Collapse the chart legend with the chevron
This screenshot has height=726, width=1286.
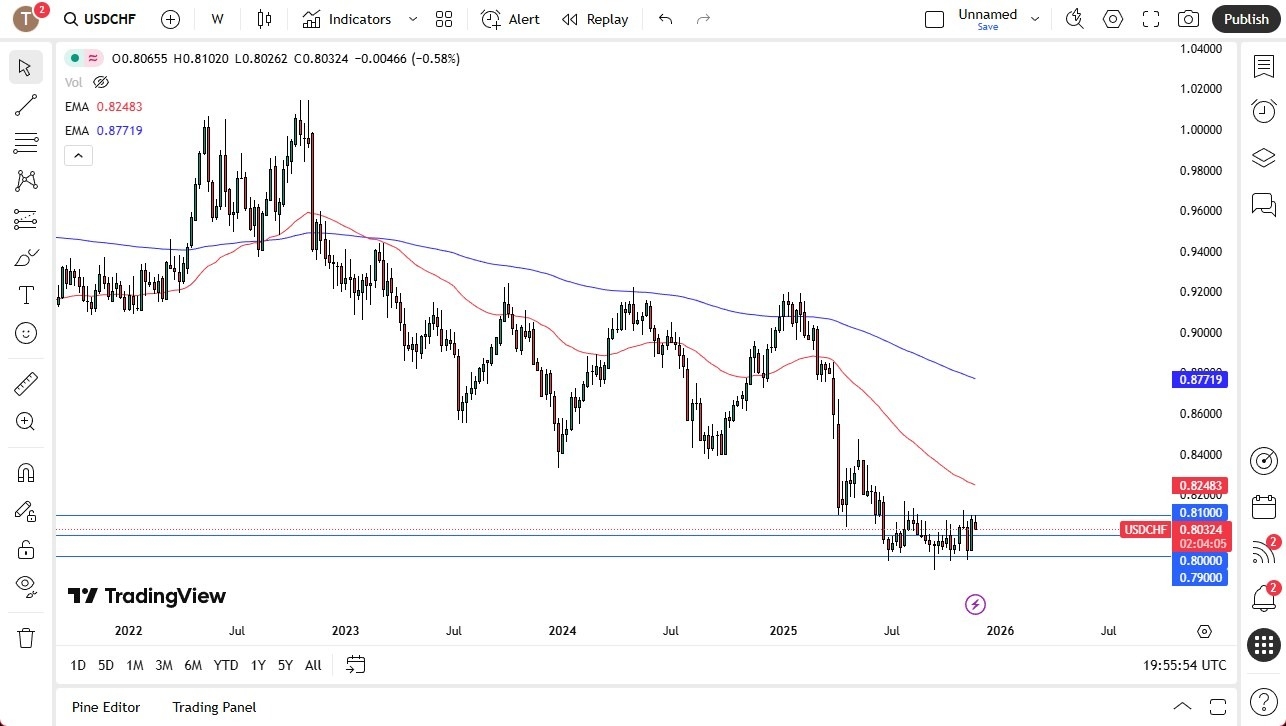pos(78,155)
